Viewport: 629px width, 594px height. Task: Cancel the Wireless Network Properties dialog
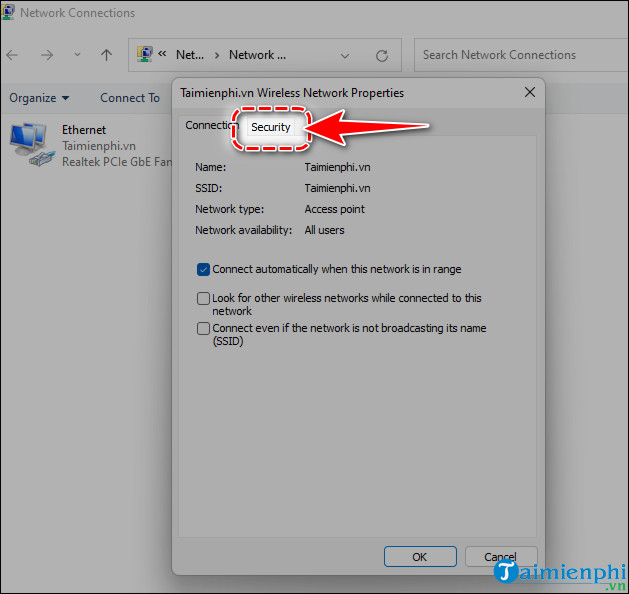pos(501,557)
